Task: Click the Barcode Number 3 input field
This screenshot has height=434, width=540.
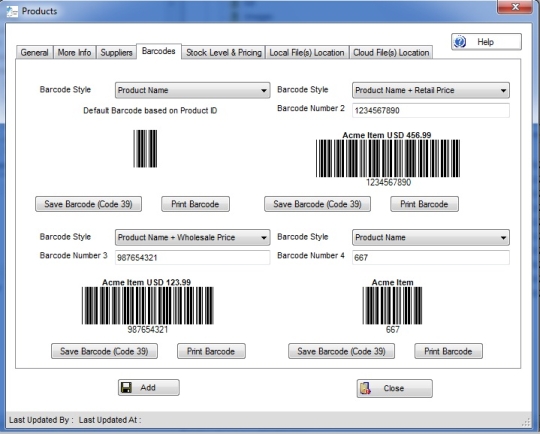Action: [193, 258]
